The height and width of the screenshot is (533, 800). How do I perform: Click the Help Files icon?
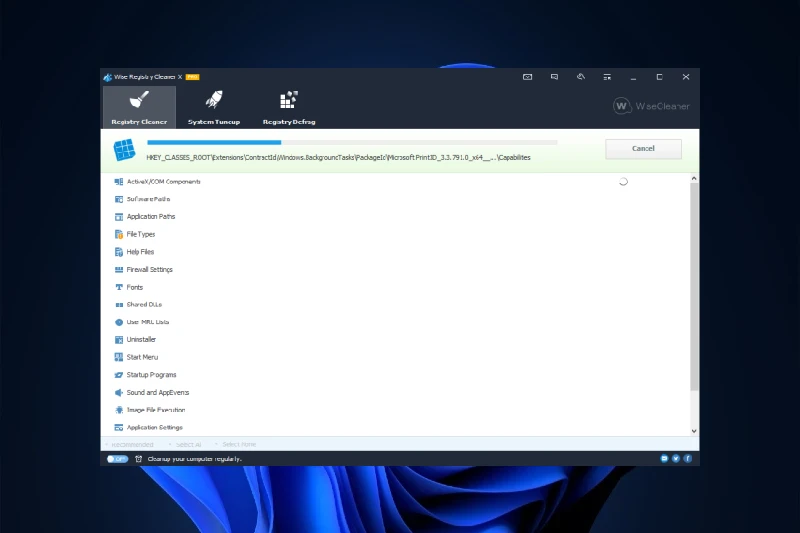(x=119, y=252)
